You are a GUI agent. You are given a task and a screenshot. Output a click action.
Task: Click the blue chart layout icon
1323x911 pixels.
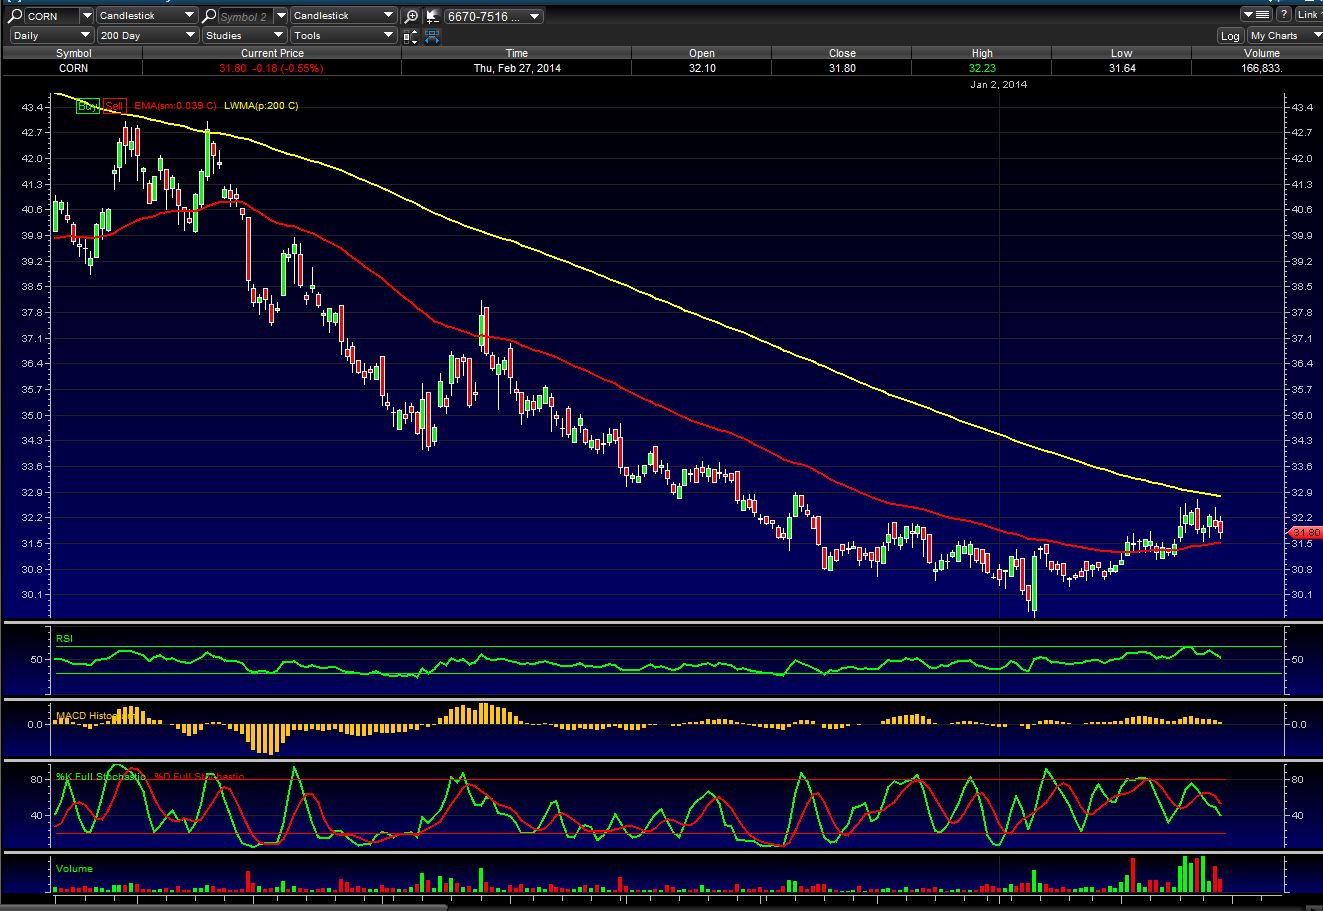tap(432, 36)
